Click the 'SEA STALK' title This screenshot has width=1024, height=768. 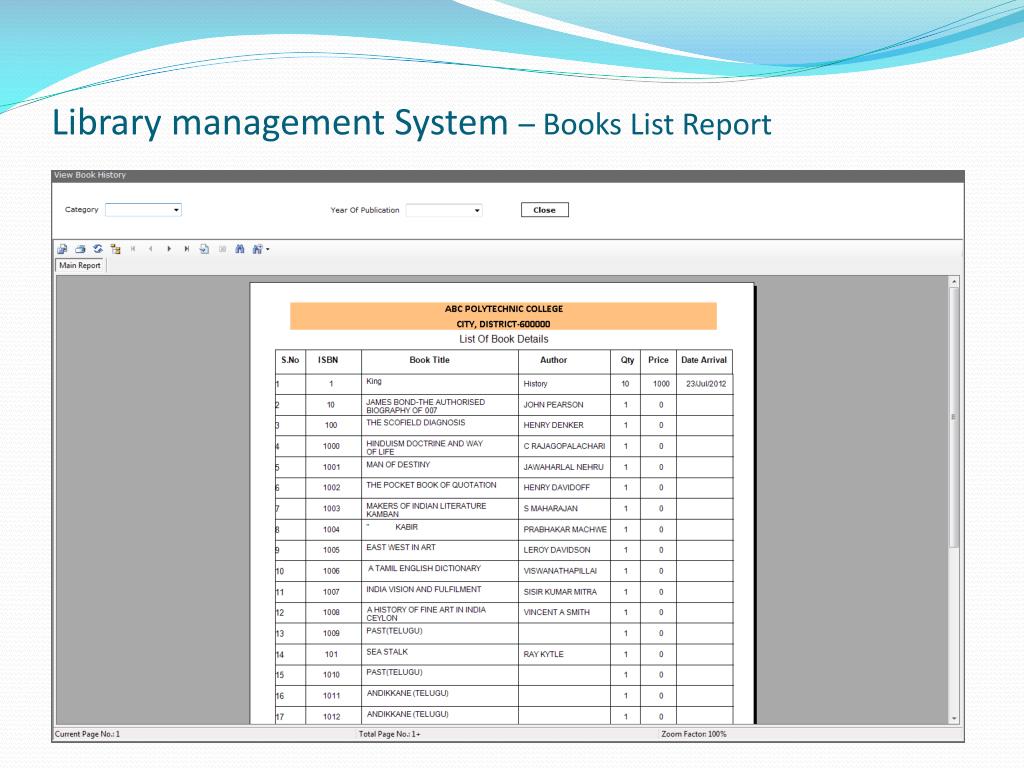pos(387,652)
